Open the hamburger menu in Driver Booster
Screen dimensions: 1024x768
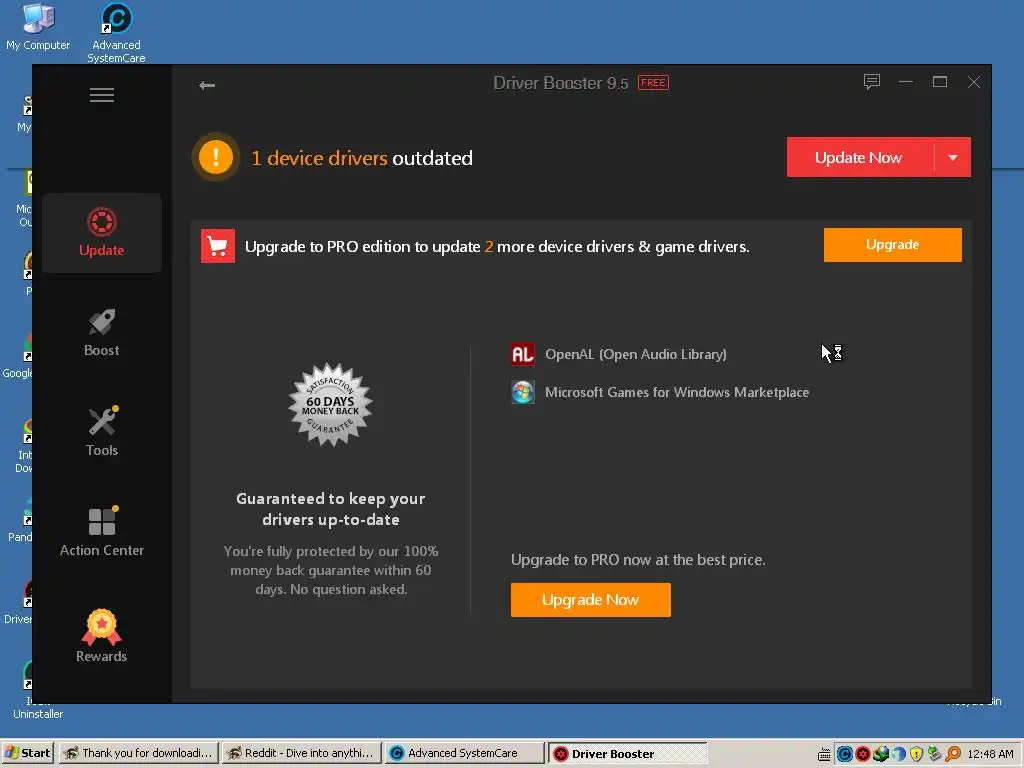102,95
